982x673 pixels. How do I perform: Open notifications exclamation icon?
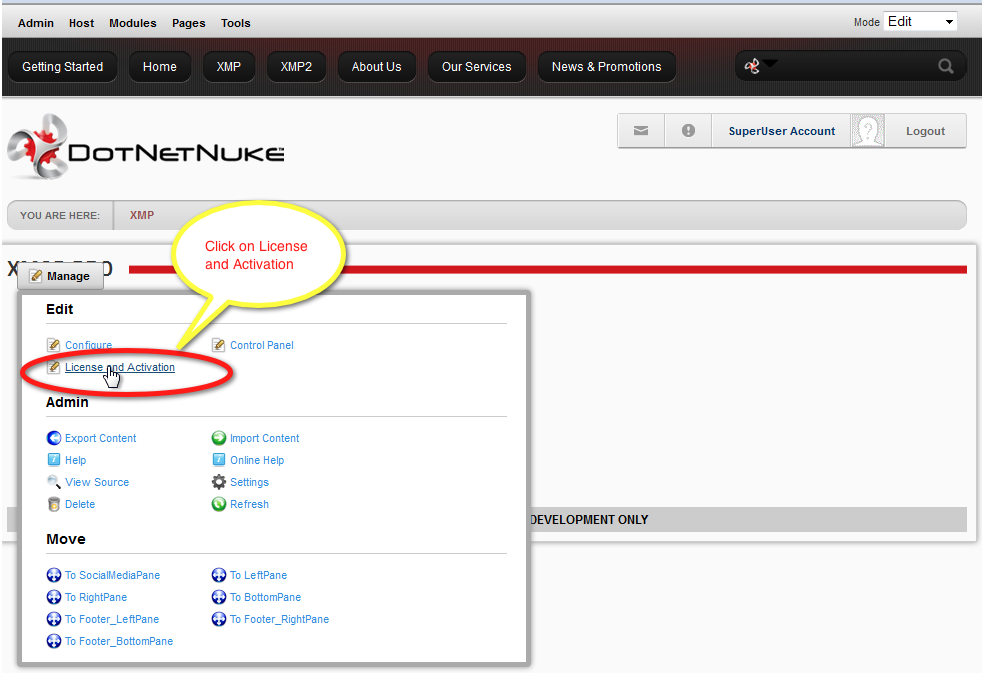pos(688,131)
